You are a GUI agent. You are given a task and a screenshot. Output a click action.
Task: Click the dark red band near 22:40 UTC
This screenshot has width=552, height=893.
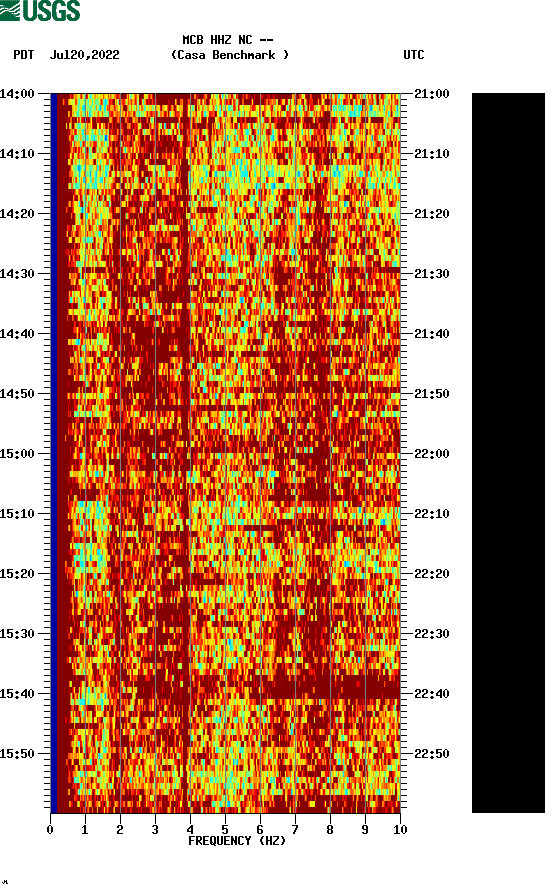pyautogui.click(x=330, y=685)
